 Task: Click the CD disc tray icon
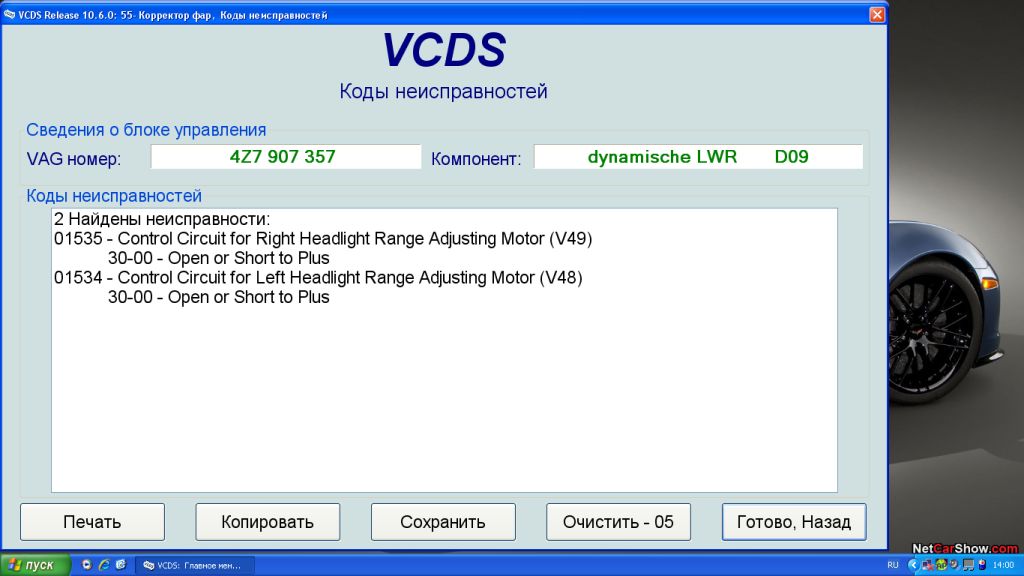coord(955,565)
